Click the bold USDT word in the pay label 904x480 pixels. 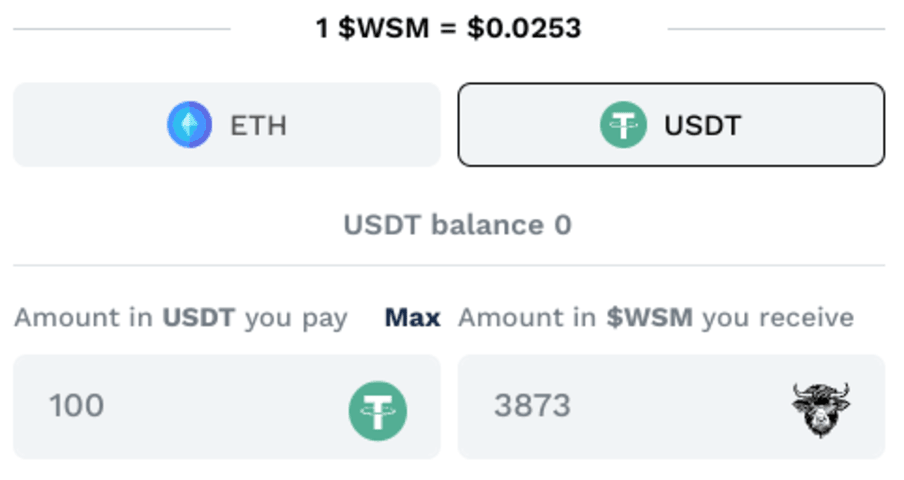click(199, 318)
